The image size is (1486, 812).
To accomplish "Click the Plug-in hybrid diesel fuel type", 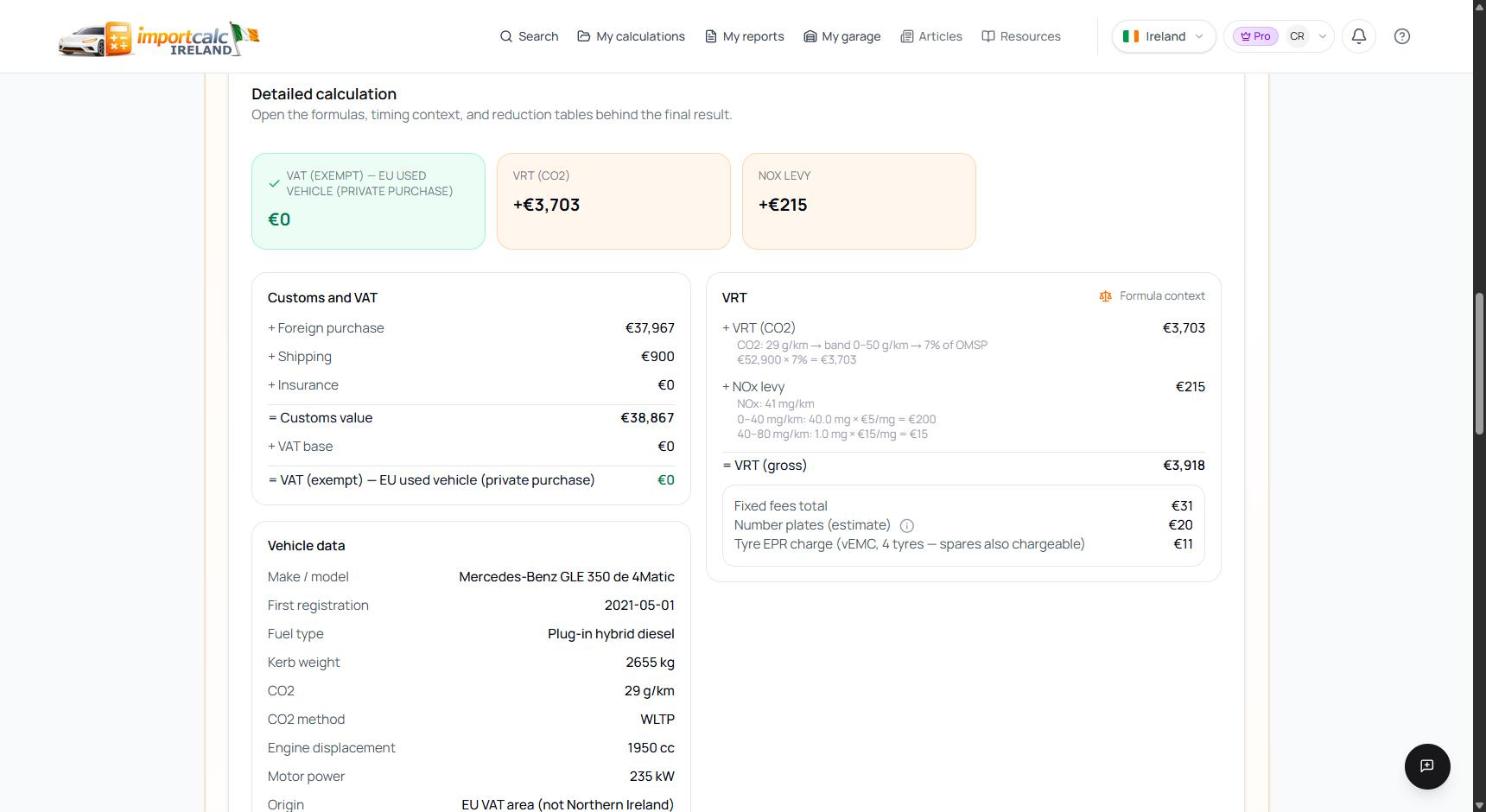I will pos(611,634).
